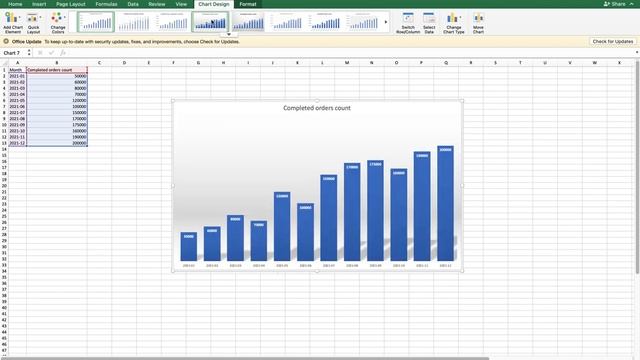Open the Page Layout tab

click(71, 4)
